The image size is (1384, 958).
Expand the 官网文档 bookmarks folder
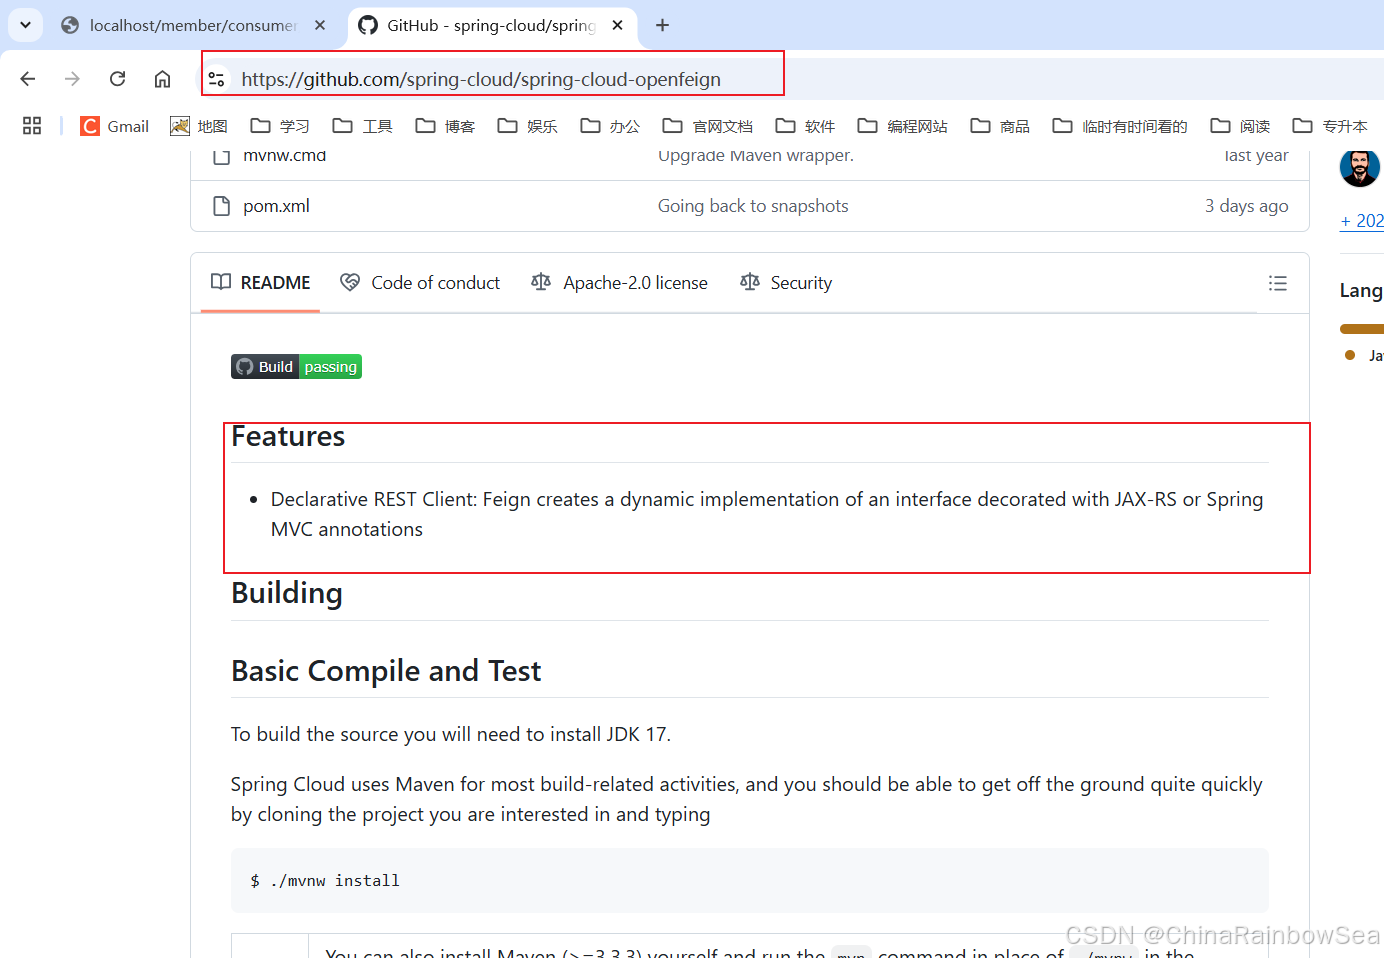coord(707,126)
